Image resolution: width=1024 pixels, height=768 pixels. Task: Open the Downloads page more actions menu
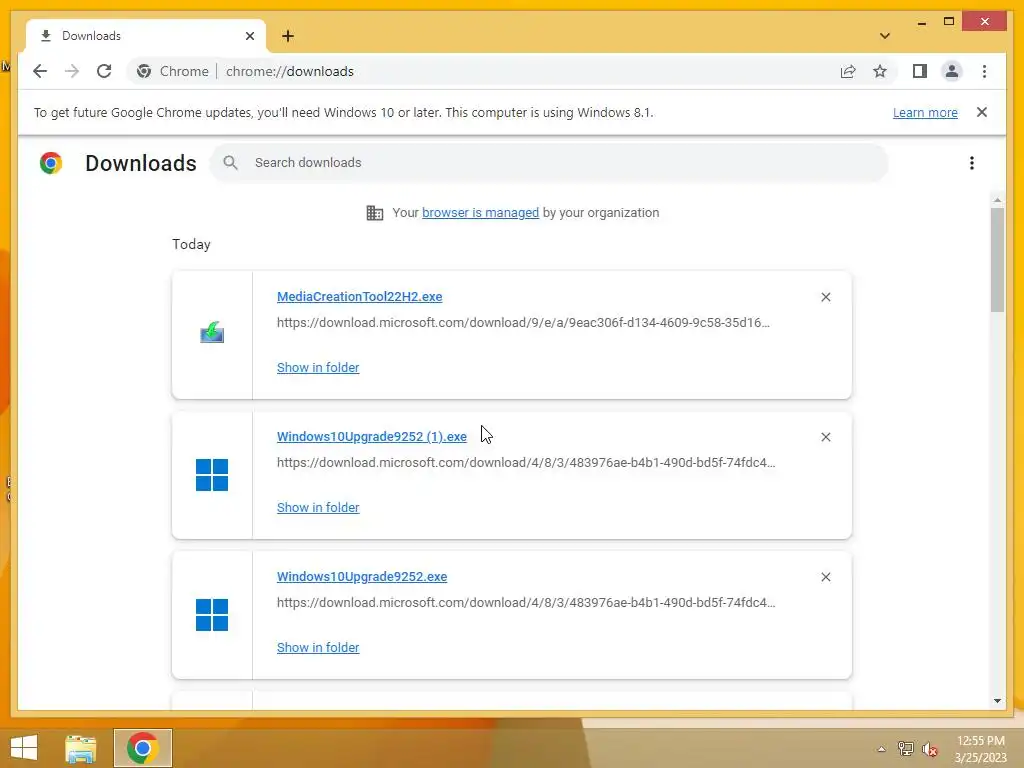(972, 163)
